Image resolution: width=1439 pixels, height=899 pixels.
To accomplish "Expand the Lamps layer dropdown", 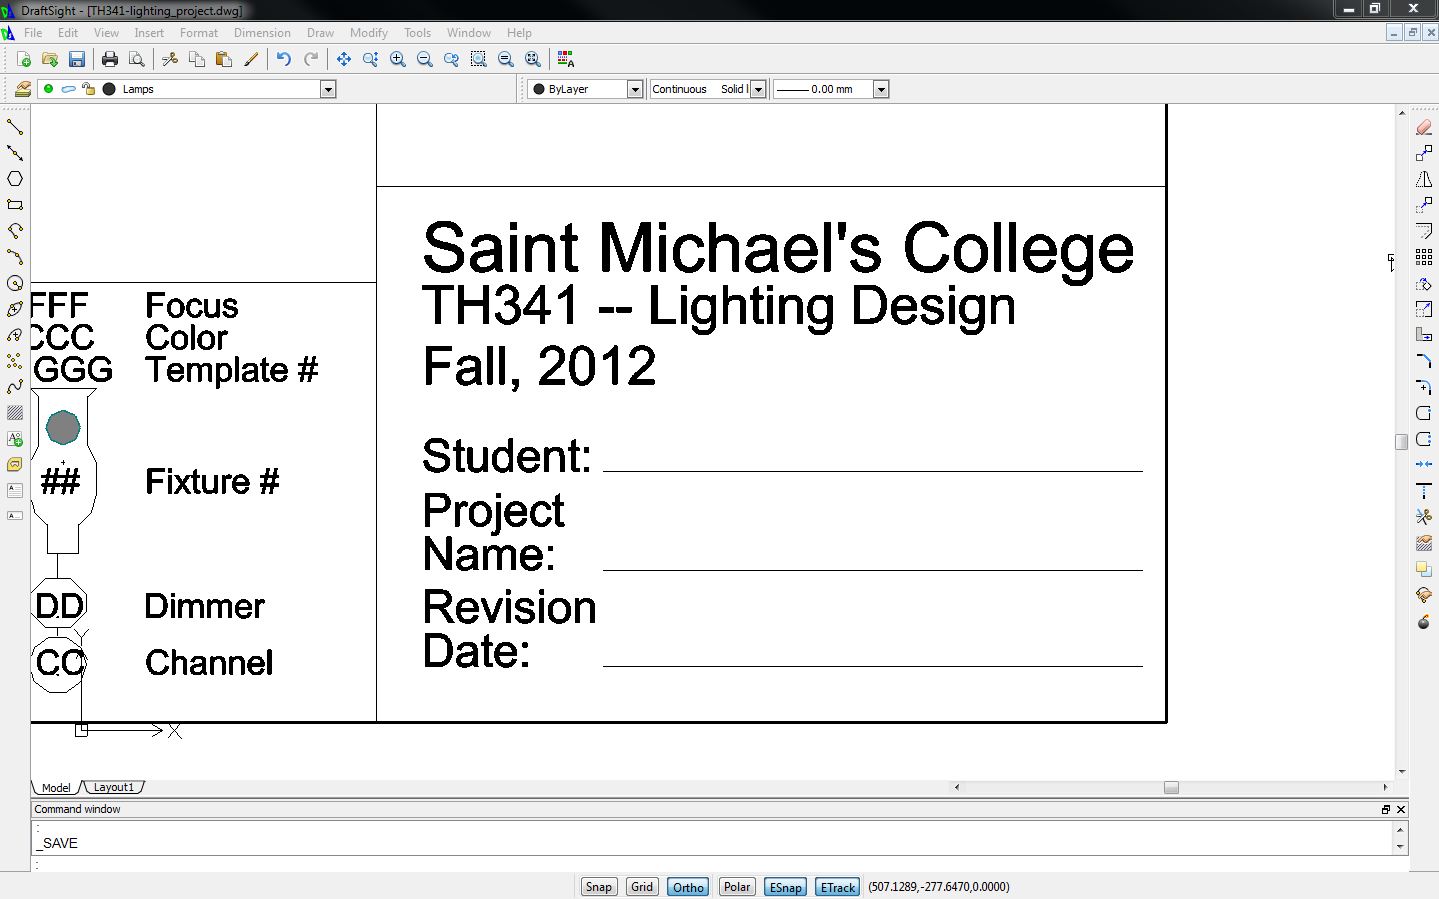I will pos(328,89).
